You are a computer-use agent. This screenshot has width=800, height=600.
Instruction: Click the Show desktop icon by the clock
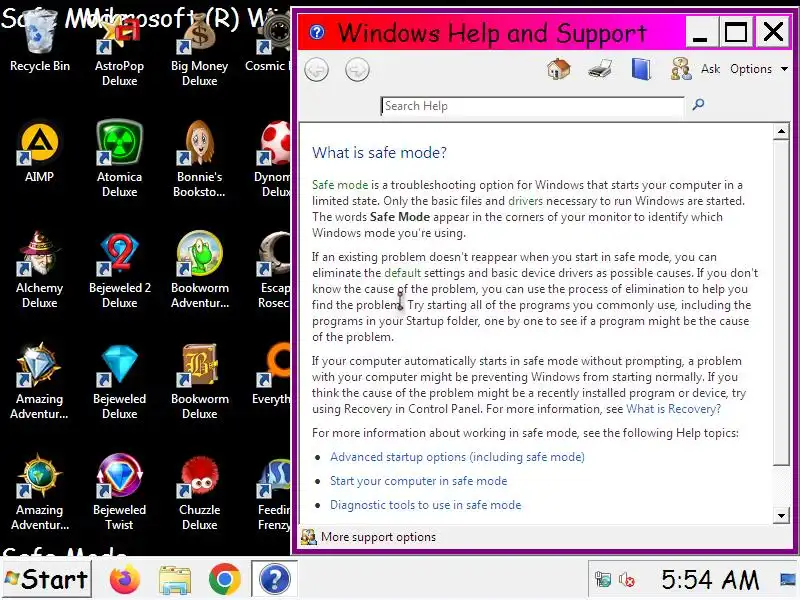pos(789,580)
